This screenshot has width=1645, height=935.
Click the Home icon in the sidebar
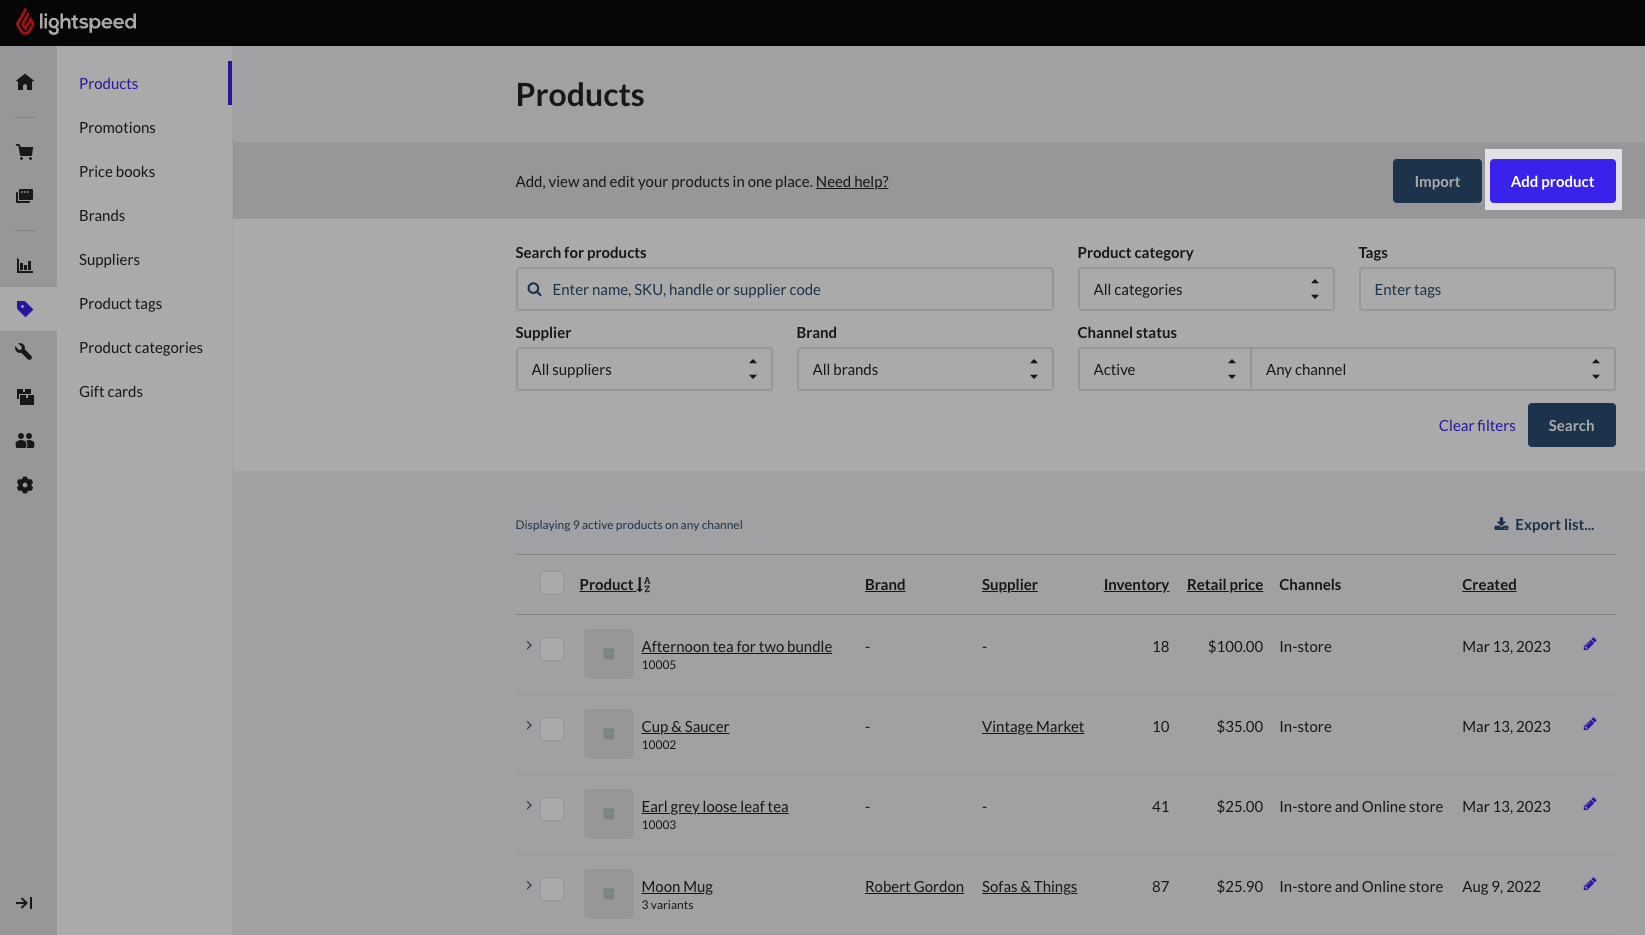point(25,82)
